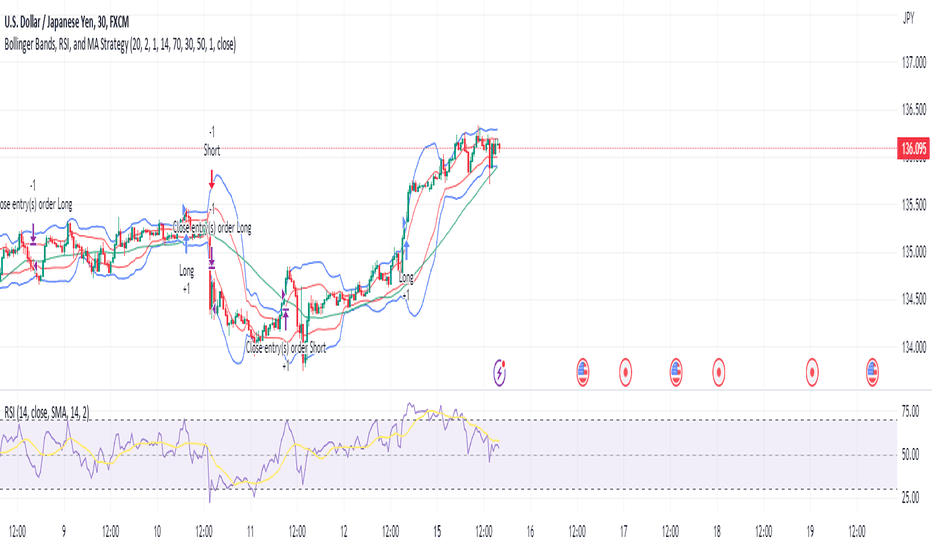
Task: Click the JPY currency label on price axis
Action: (x=908, y=18)
